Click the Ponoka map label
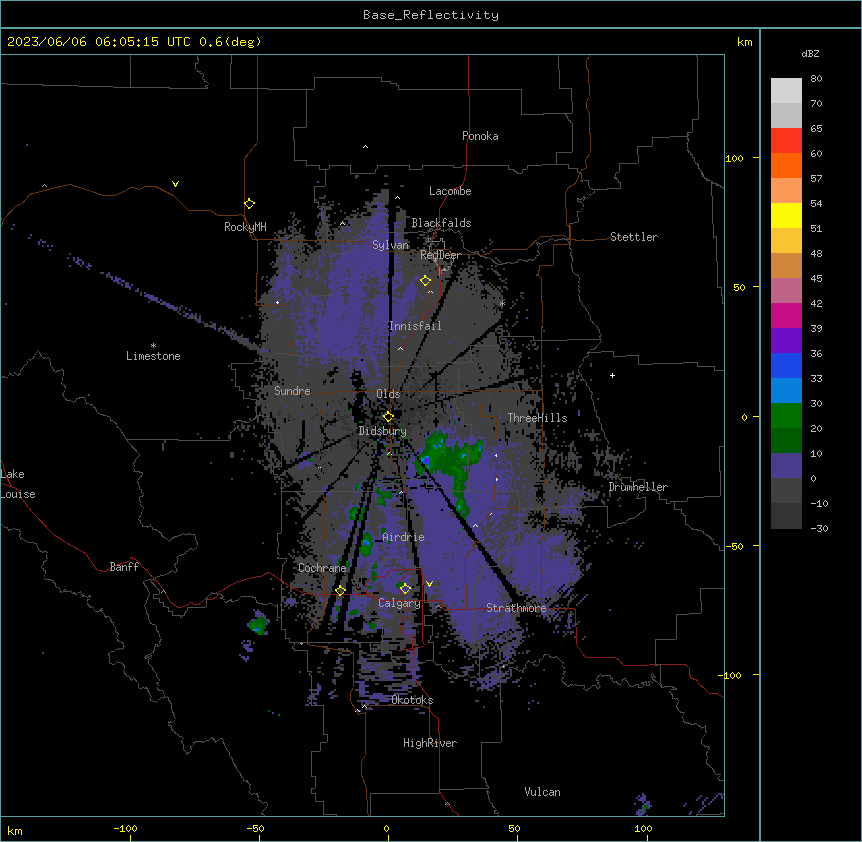Viewport: 862px width, 842px height. [x=480, y=136]
